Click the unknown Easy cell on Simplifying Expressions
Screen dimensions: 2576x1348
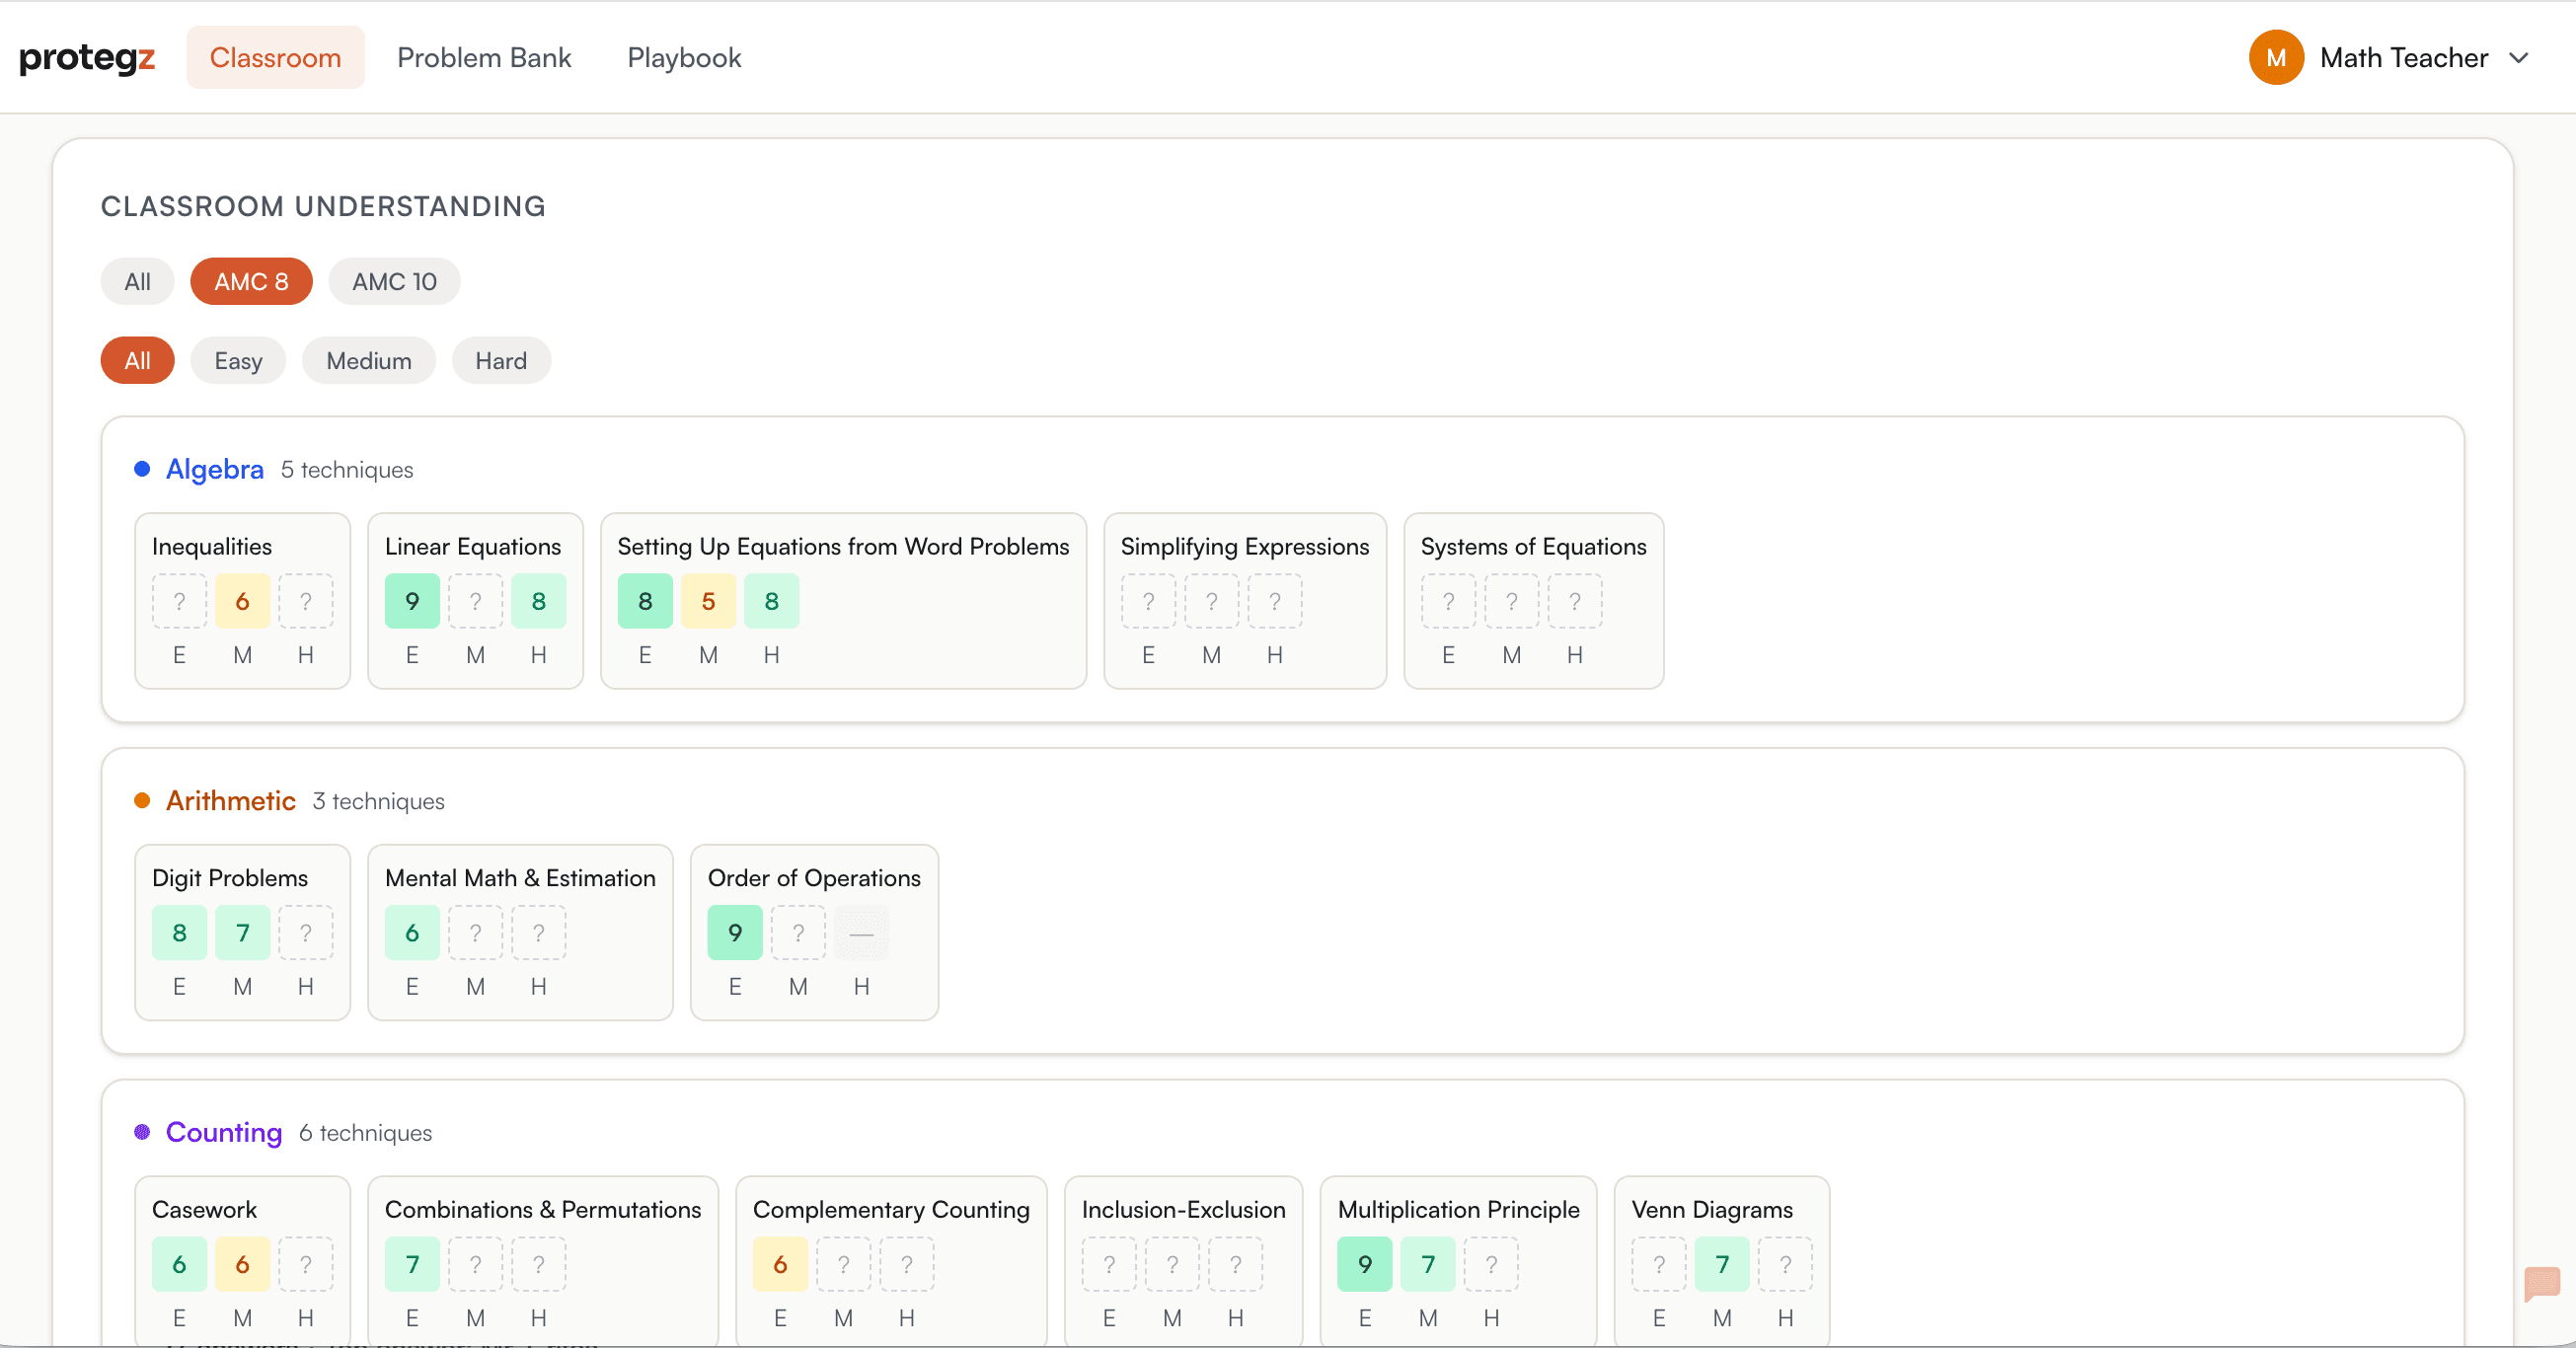pyautogui.click(x=1147, y=601)
